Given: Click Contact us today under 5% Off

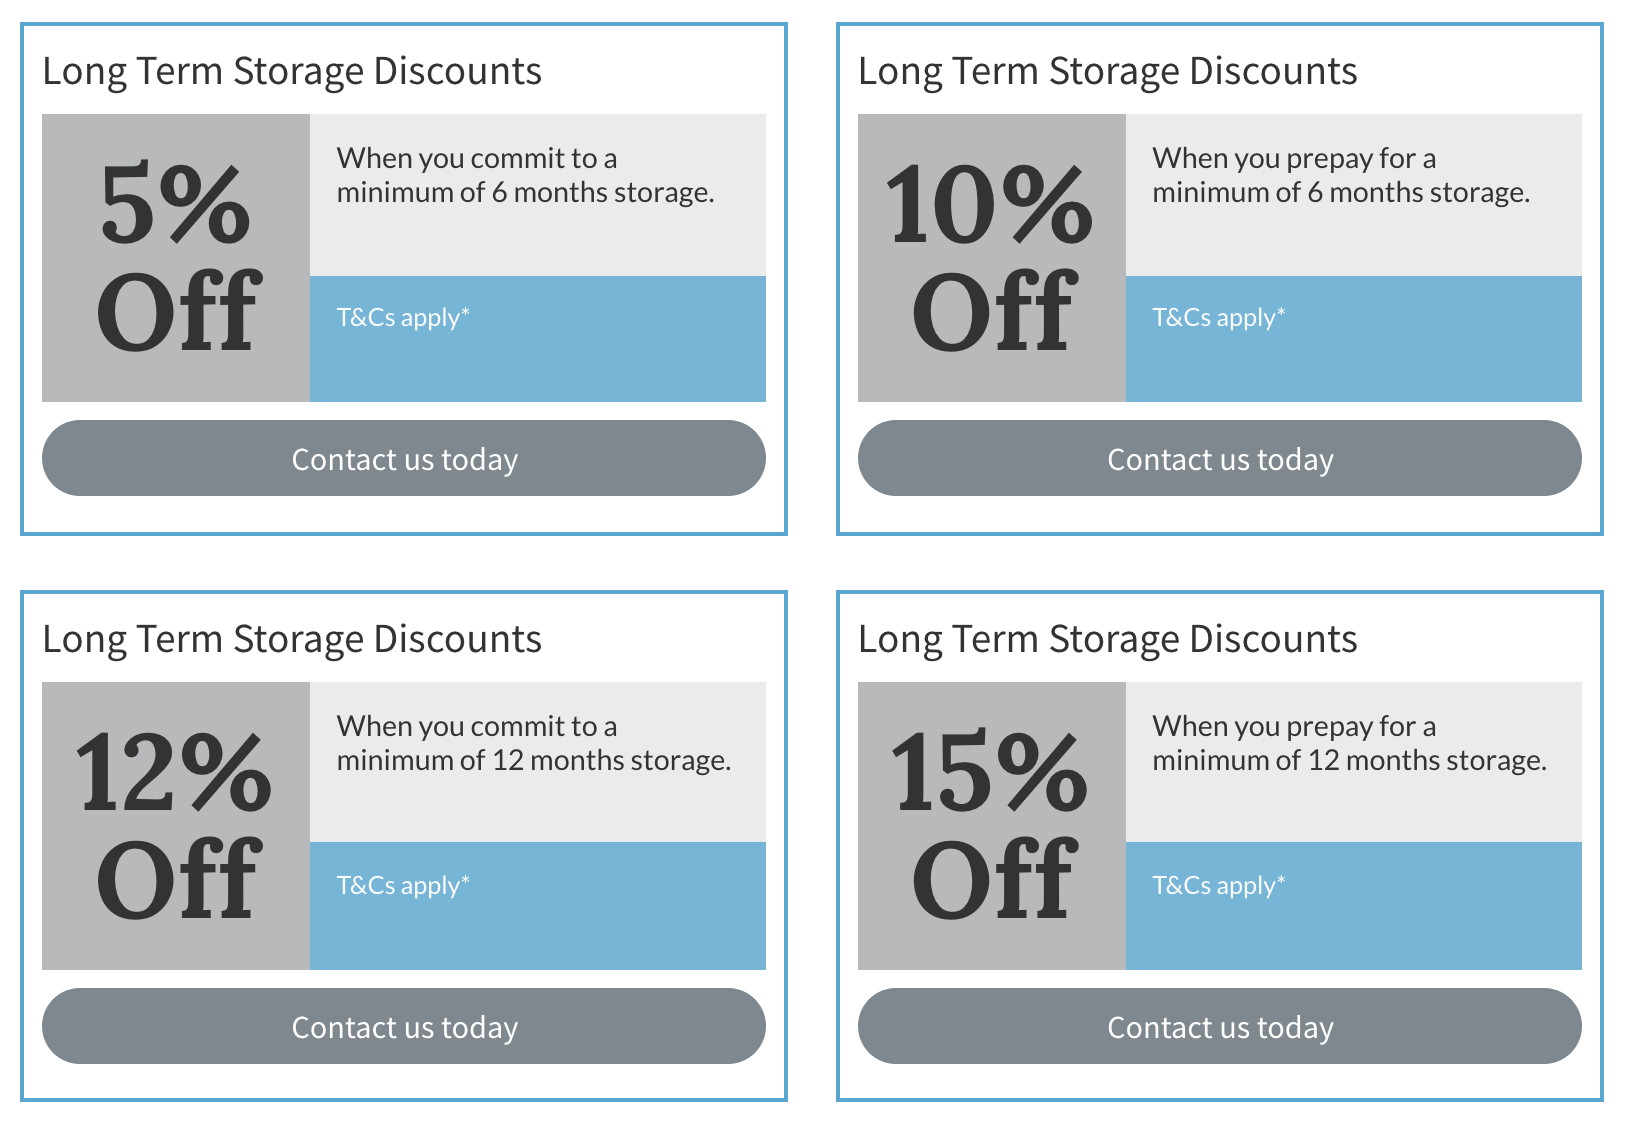Looking at the screenshot, I should (404, 458).
